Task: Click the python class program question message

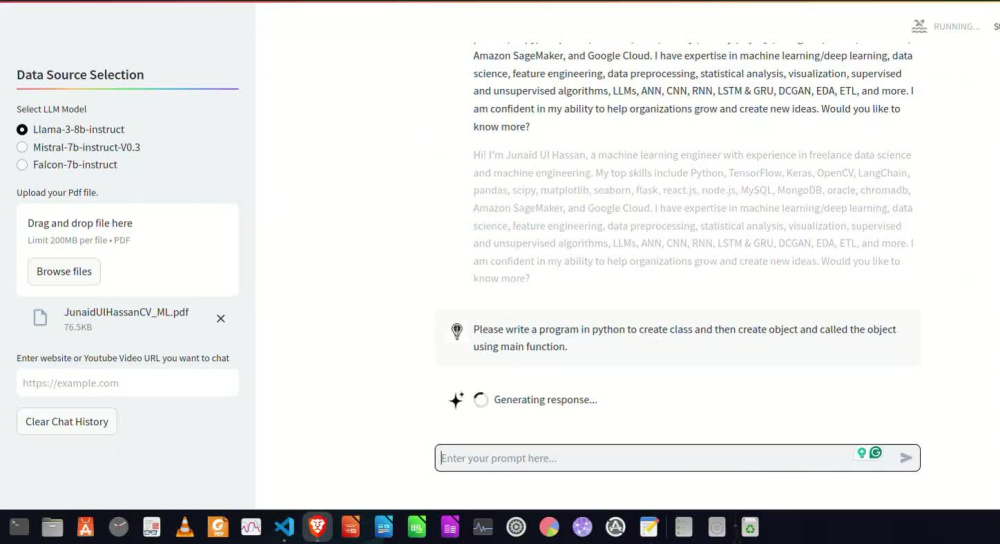Action: click(684, 338)
